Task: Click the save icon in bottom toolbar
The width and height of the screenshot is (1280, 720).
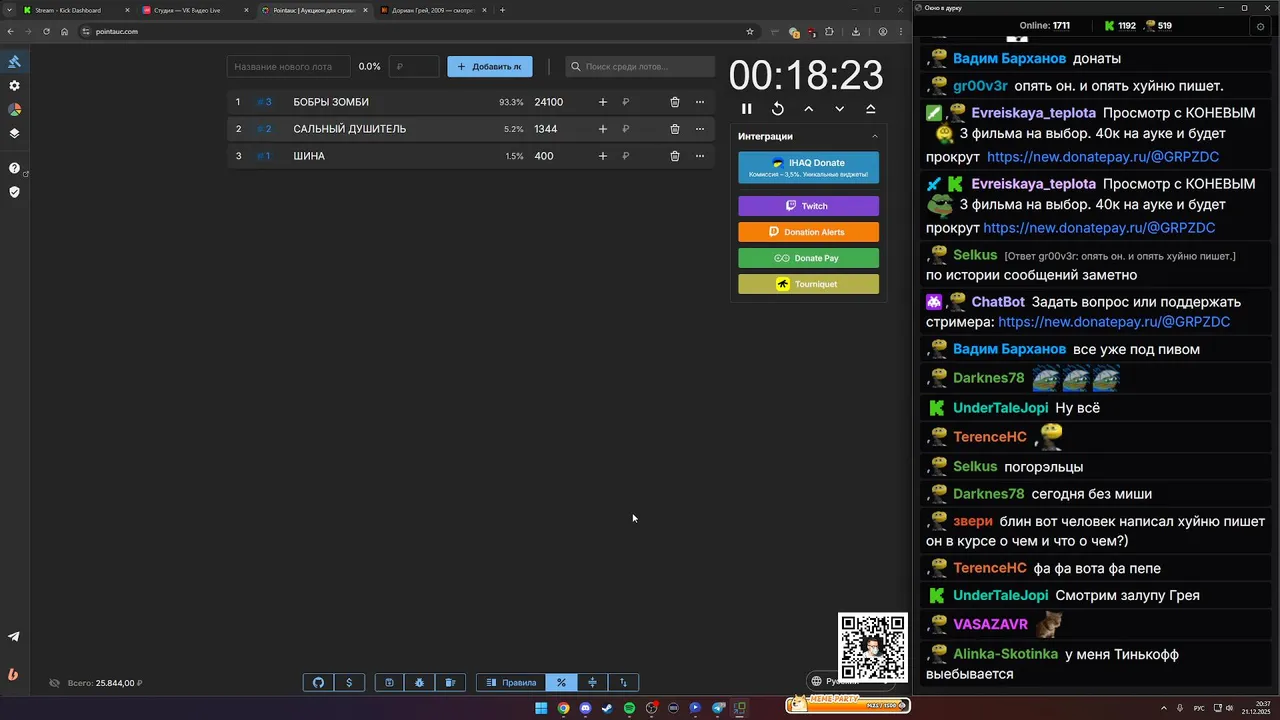Action: click(x=389, y=683)
